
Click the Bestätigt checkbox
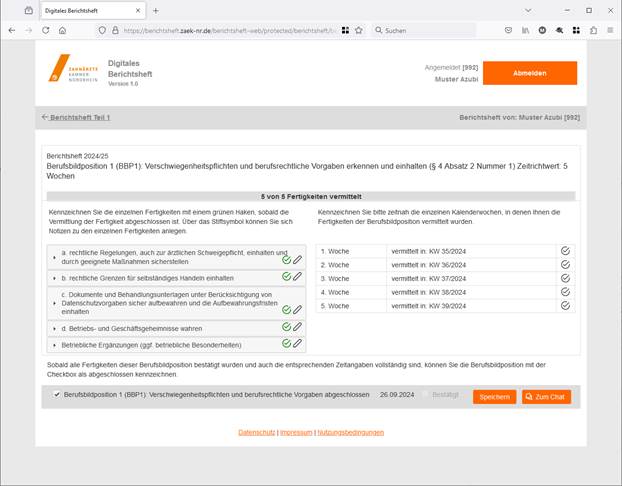tap(425, 394)
